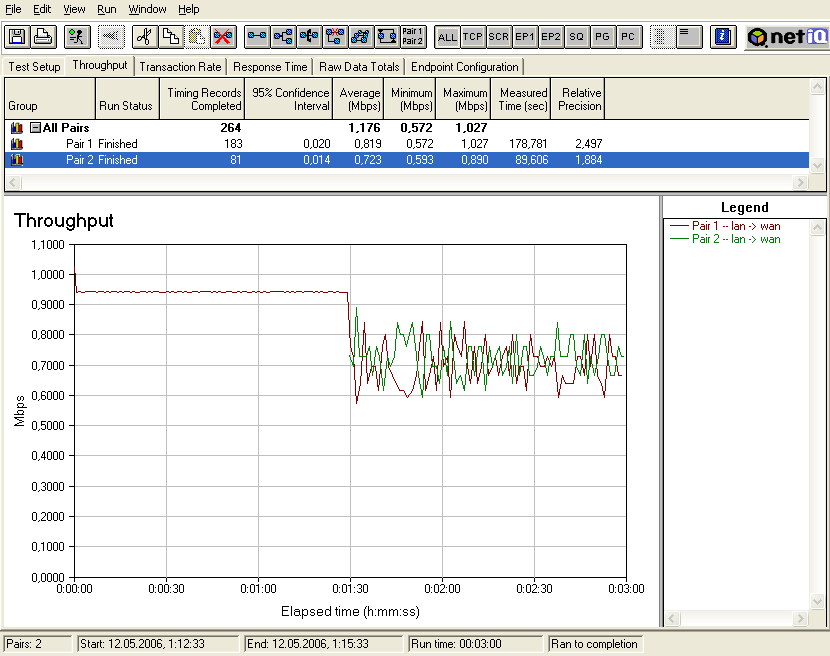Screen dimensions: 830x656
Task: Switch to the Response Time tab
Action: click(270, 67)
